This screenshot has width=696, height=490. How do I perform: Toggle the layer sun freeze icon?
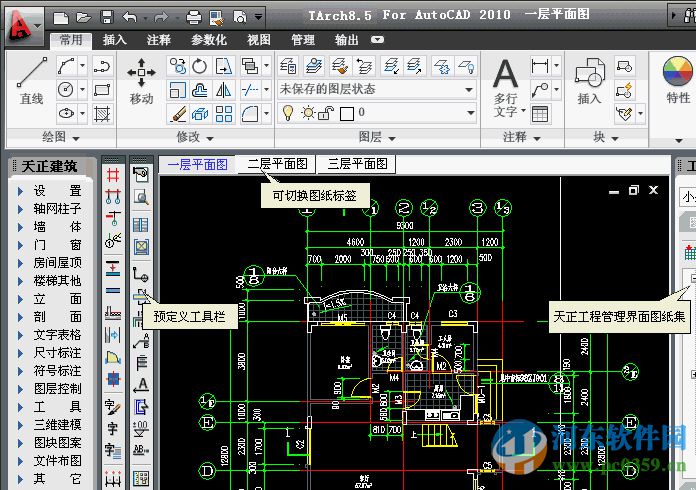[x=307, y=113]
